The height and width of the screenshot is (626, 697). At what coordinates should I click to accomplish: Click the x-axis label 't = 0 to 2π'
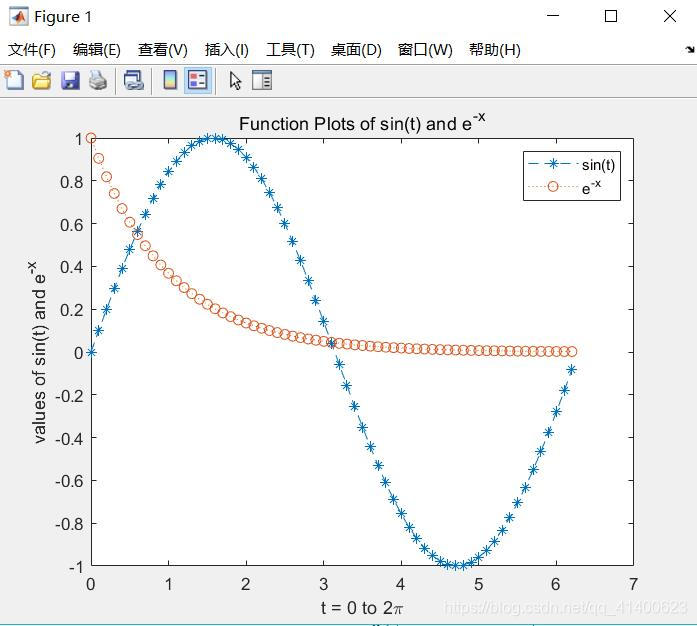pos(362,607)
